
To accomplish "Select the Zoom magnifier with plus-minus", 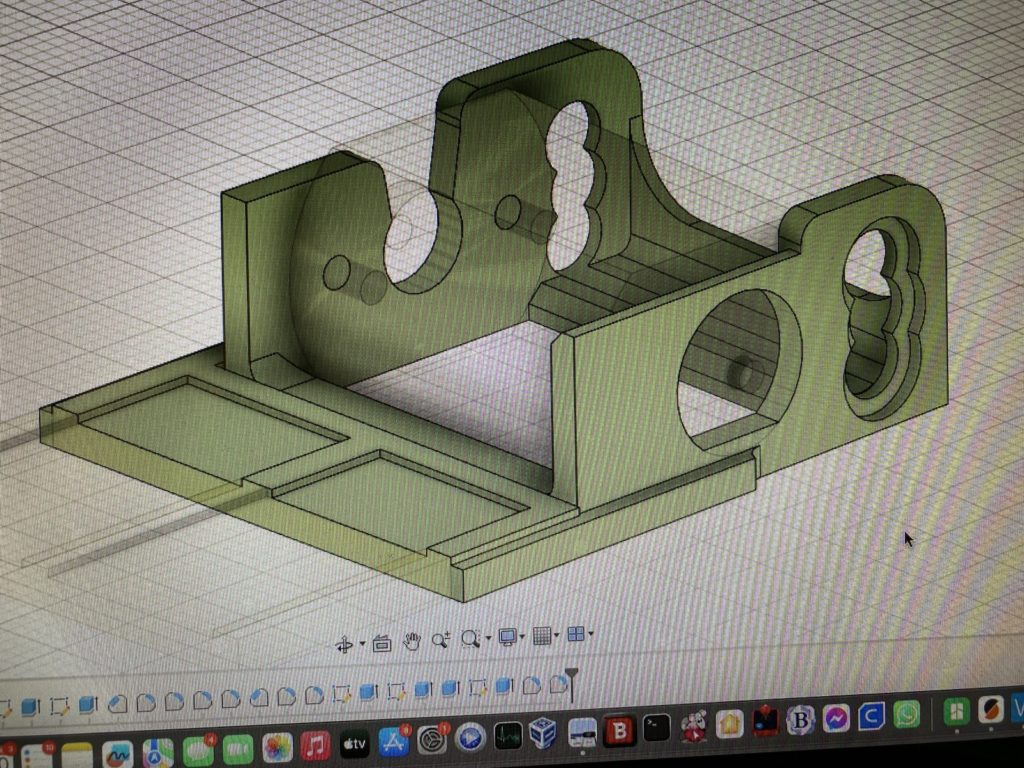I will (440, 640).
